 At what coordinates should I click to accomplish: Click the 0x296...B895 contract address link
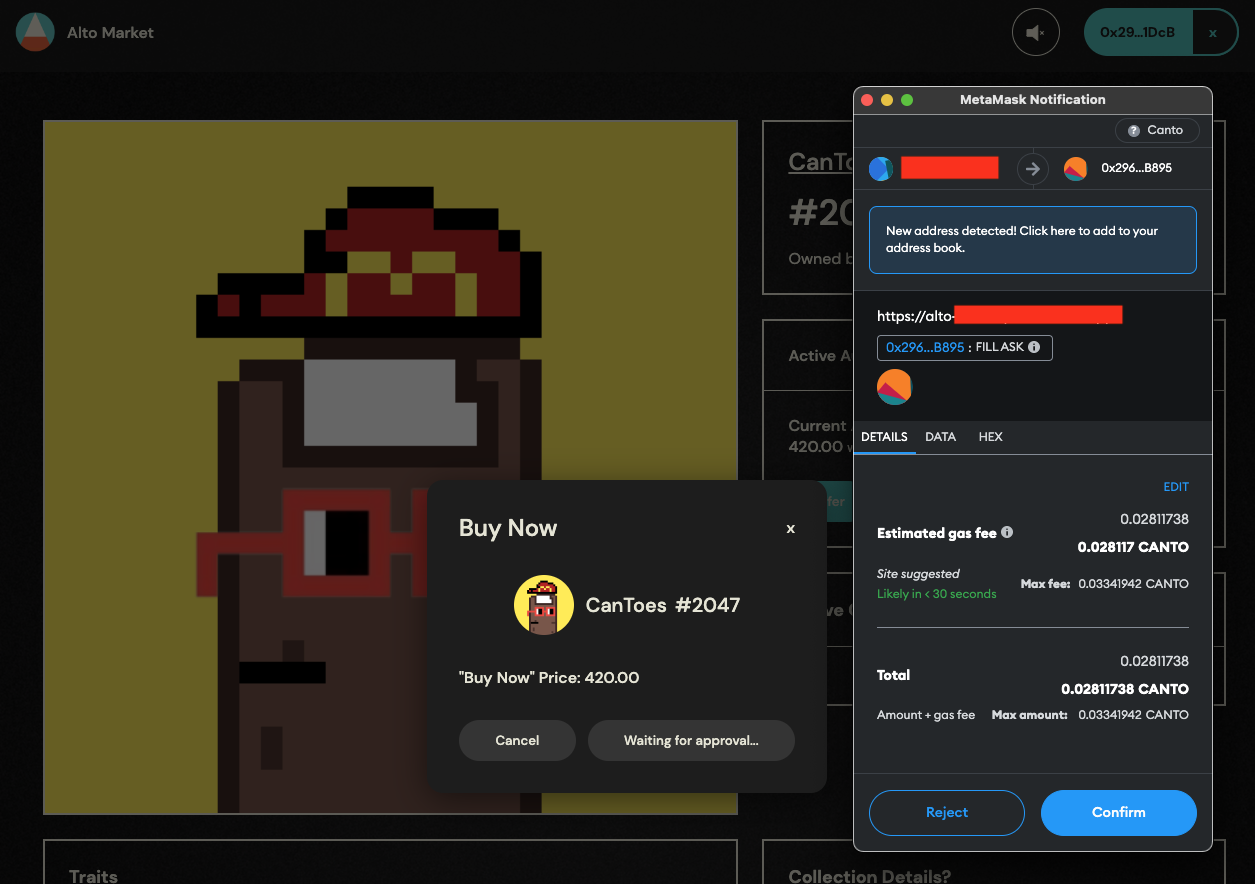tap(925, 347)
